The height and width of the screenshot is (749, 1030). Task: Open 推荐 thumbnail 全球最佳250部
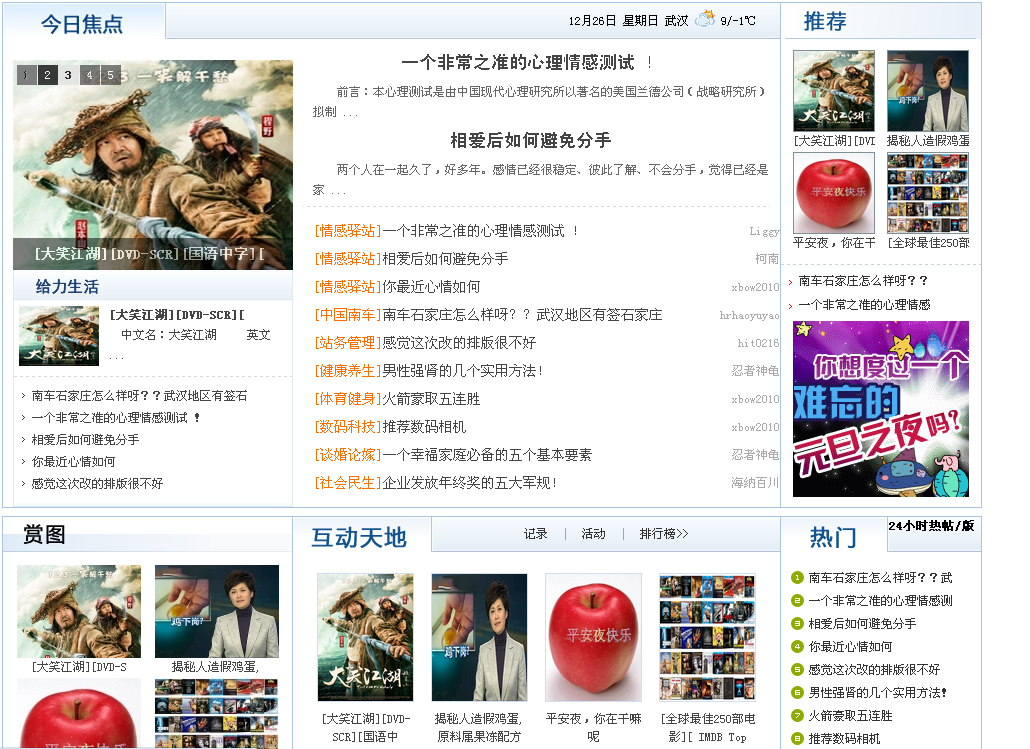click(x=928, y=193)
